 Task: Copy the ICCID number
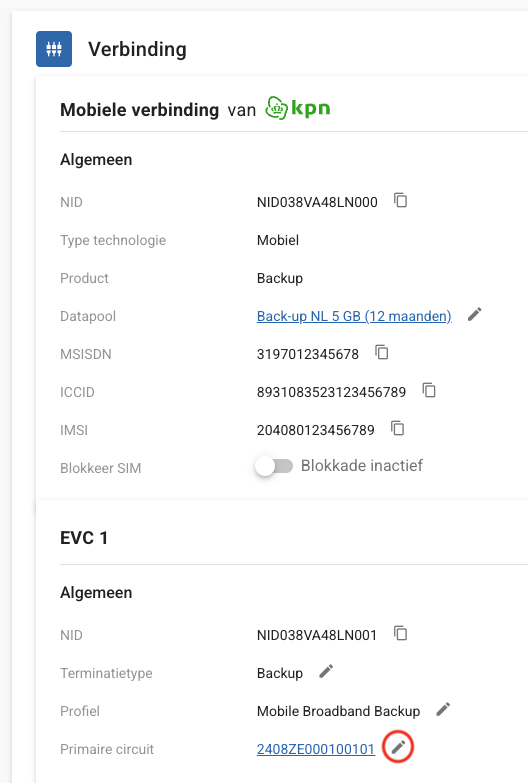click(429, 391)
